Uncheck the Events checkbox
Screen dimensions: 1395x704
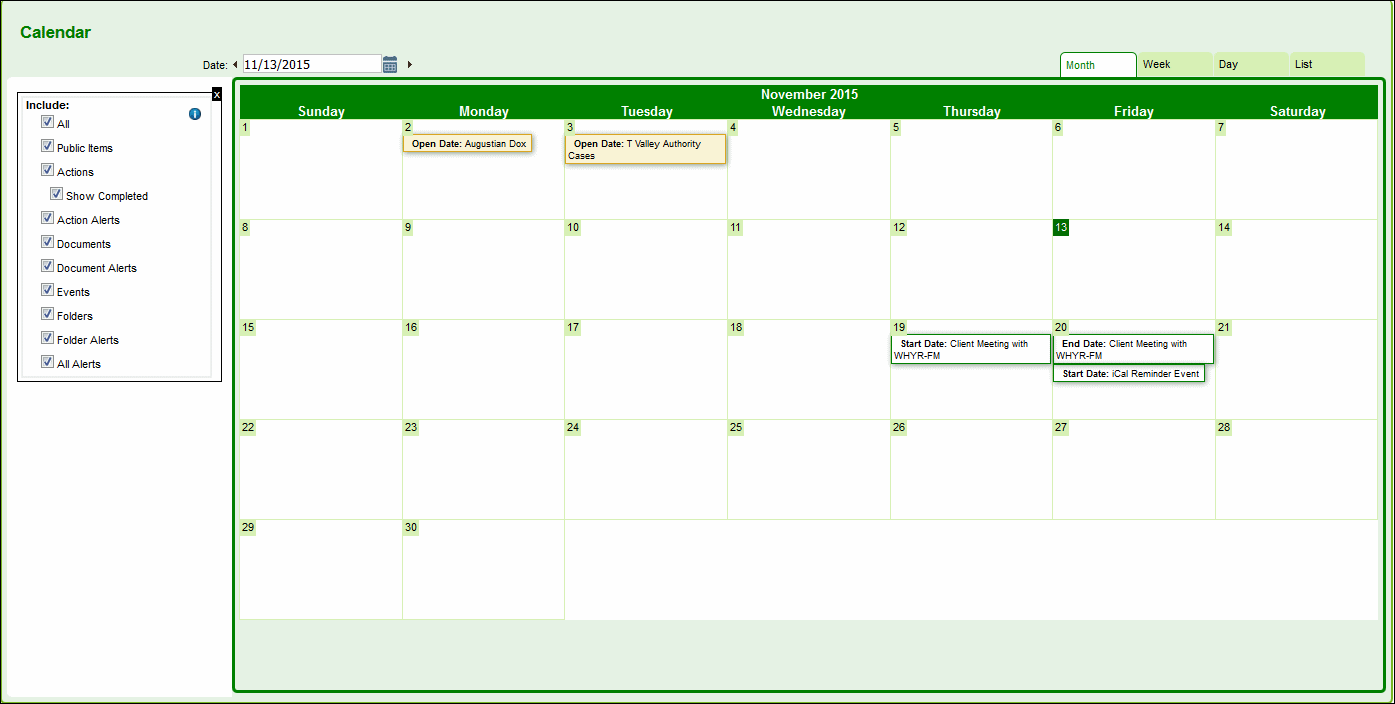pyautogui.click(x=47, y=289)
